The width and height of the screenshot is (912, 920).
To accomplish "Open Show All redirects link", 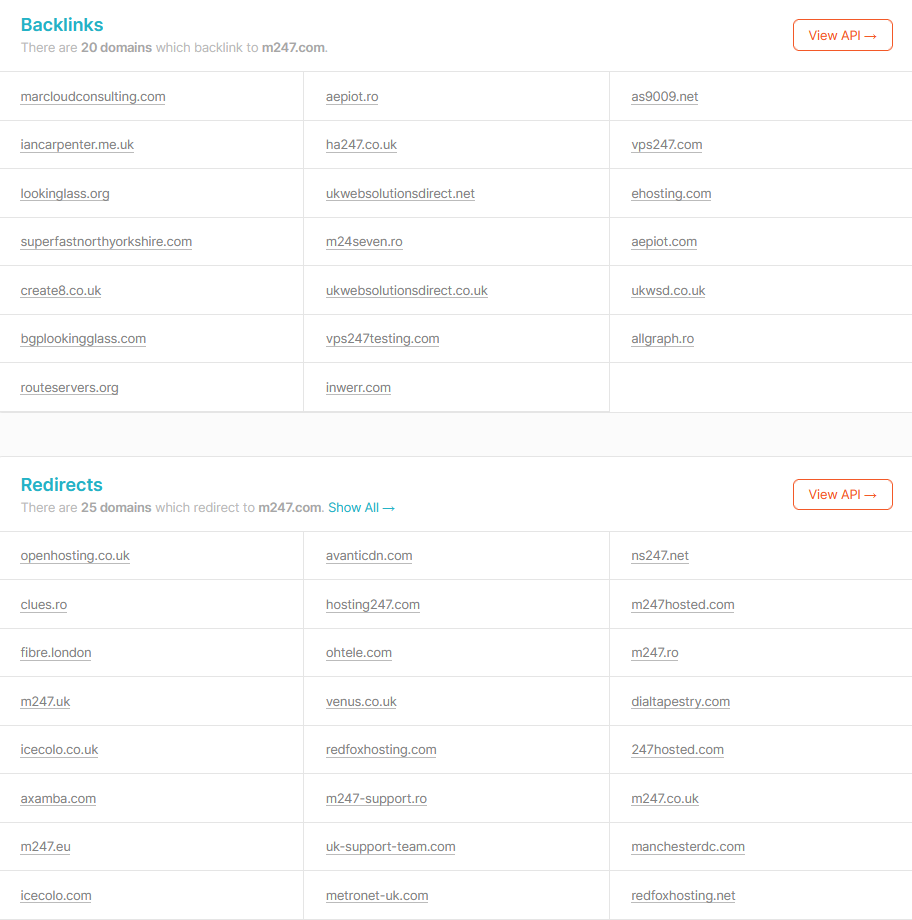I will 361,508.
